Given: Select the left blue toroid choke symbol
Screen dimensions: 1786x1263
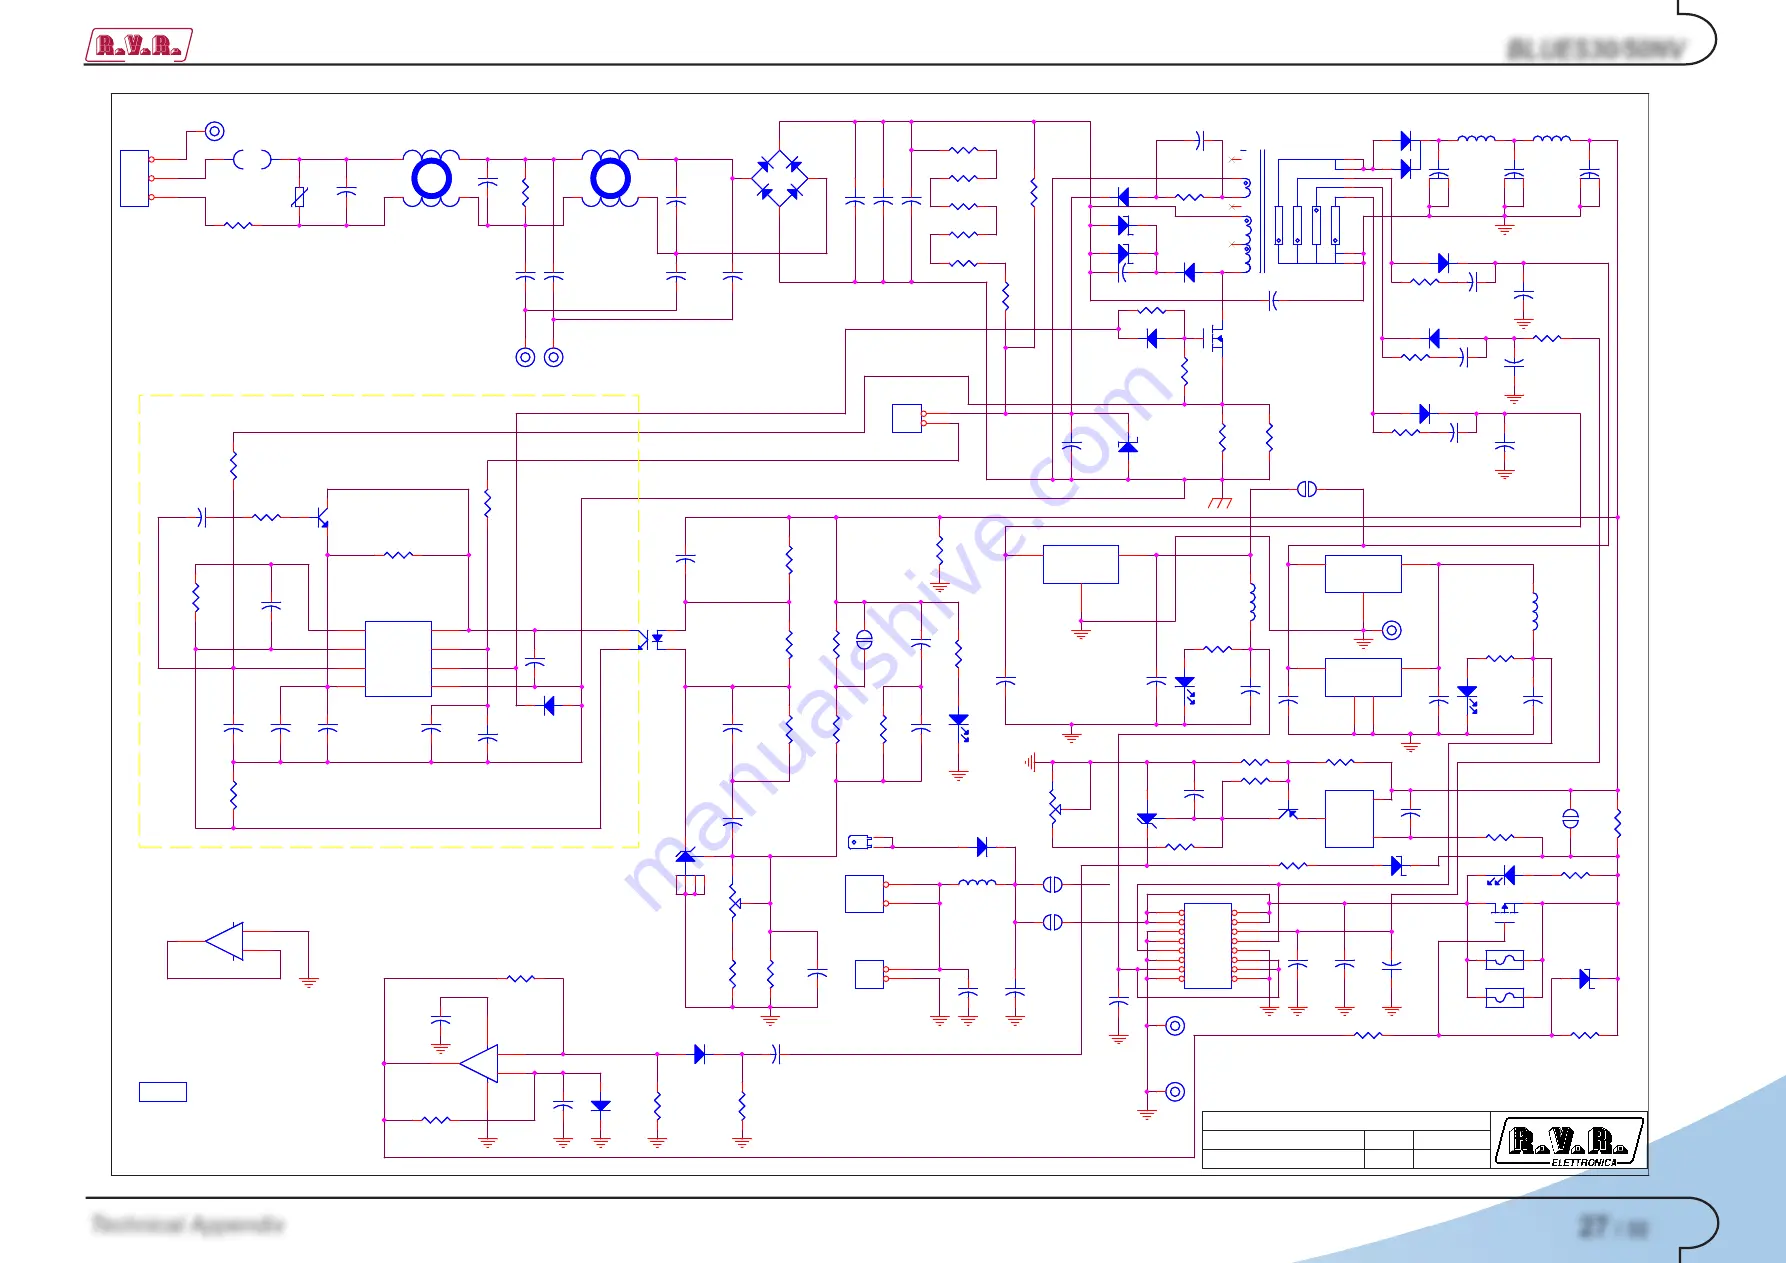Looking at the screenshot, I should pyautogui.click(x=432, y=179).
